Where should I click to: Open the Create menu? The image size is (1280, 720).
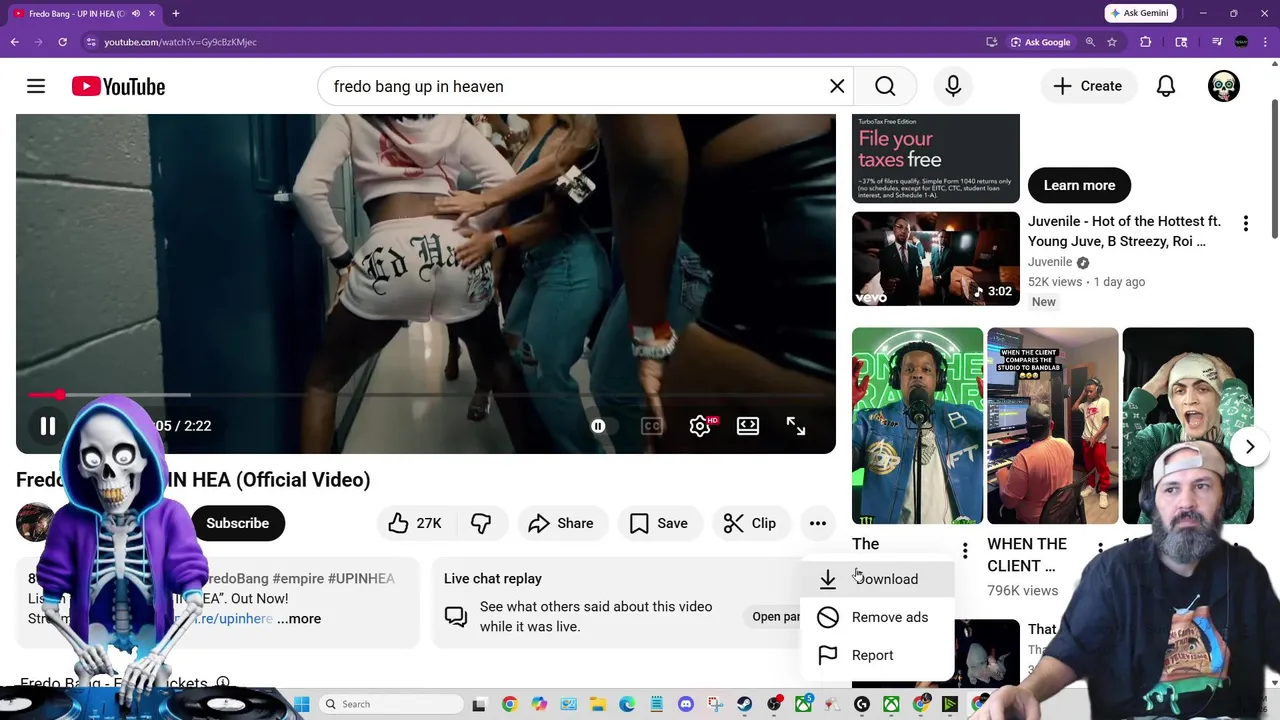(x=1087, y=86)
